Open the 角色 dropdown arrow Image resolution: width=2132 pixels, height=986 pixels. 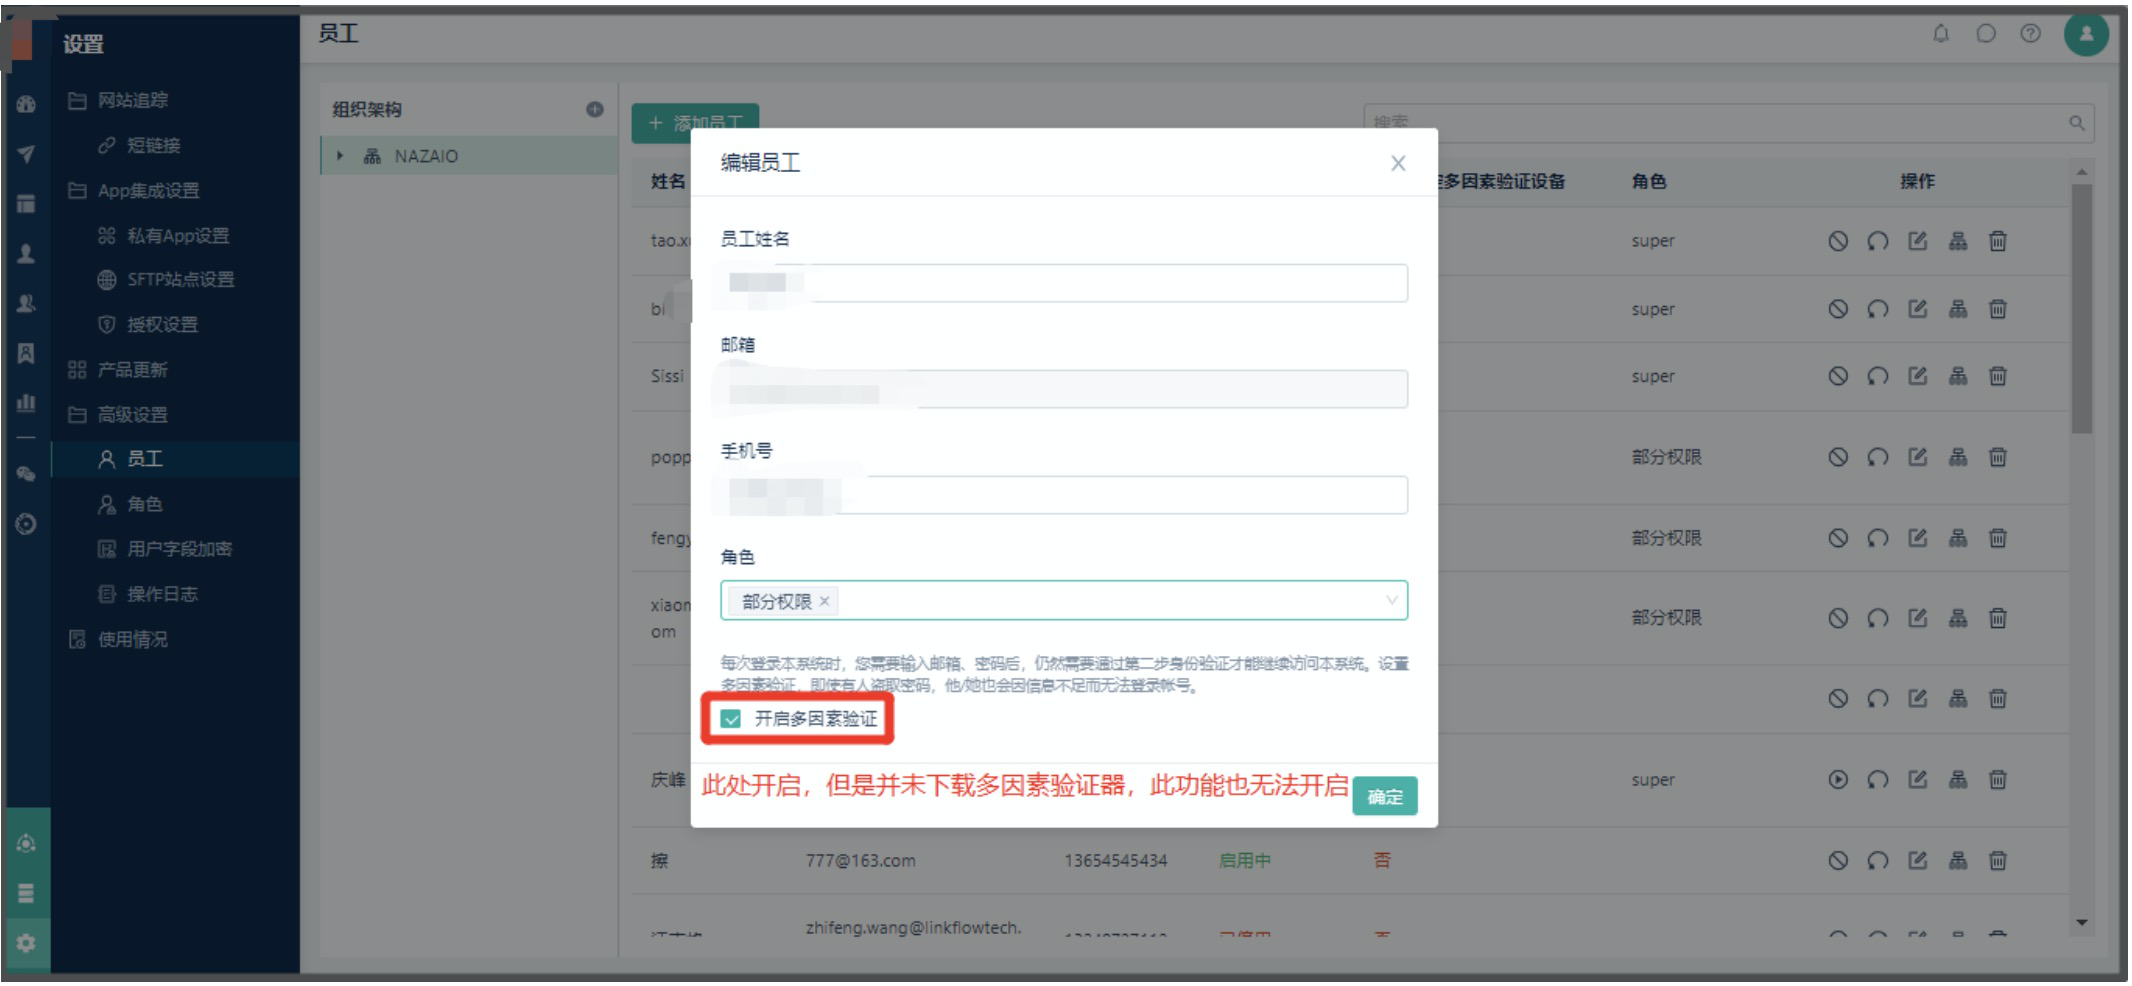pyautogui.click(x=1391, y=601)
